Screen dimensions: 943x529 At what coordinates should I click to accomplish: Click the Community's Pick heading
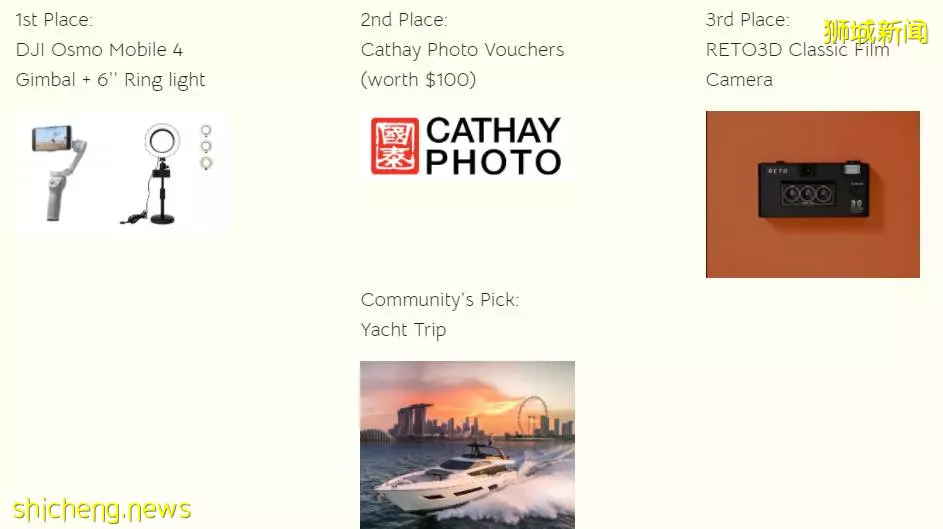[440, 299]
